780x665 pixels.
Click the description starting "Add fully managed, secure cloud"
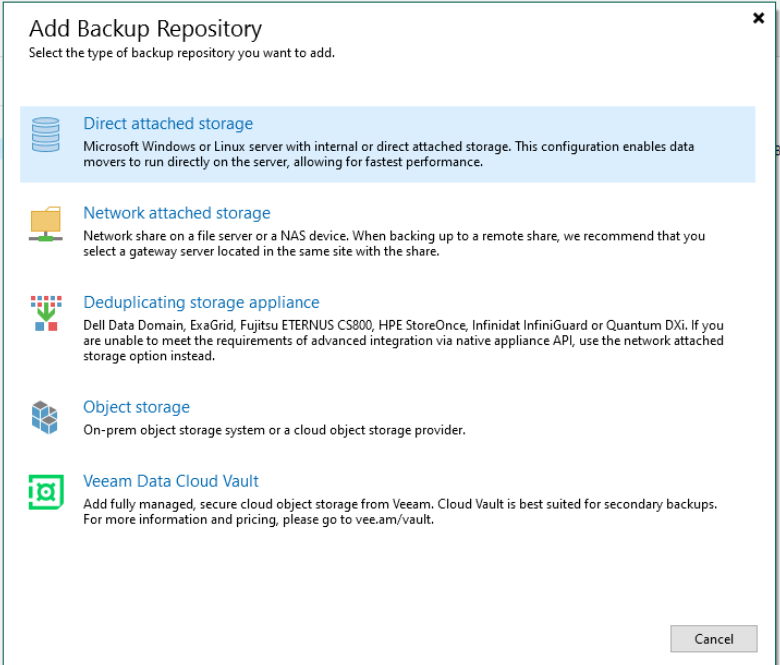pyautogui.click(x=400, y=512)
